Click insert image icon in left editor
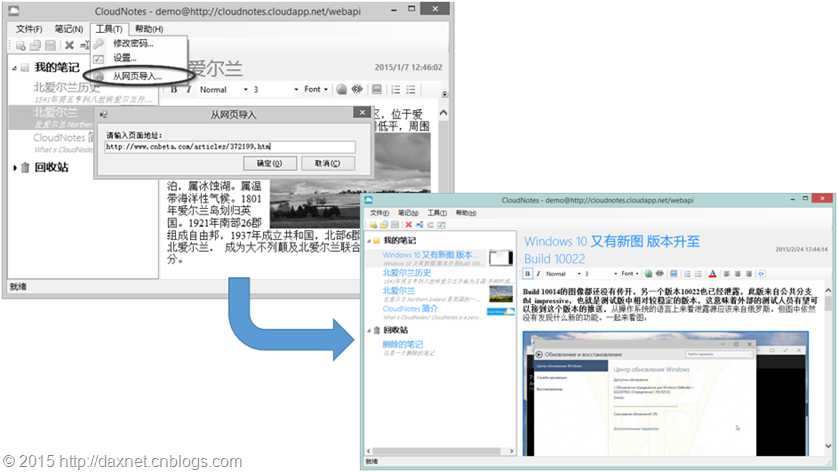The image size is (838, 472). tap(377, 89)
